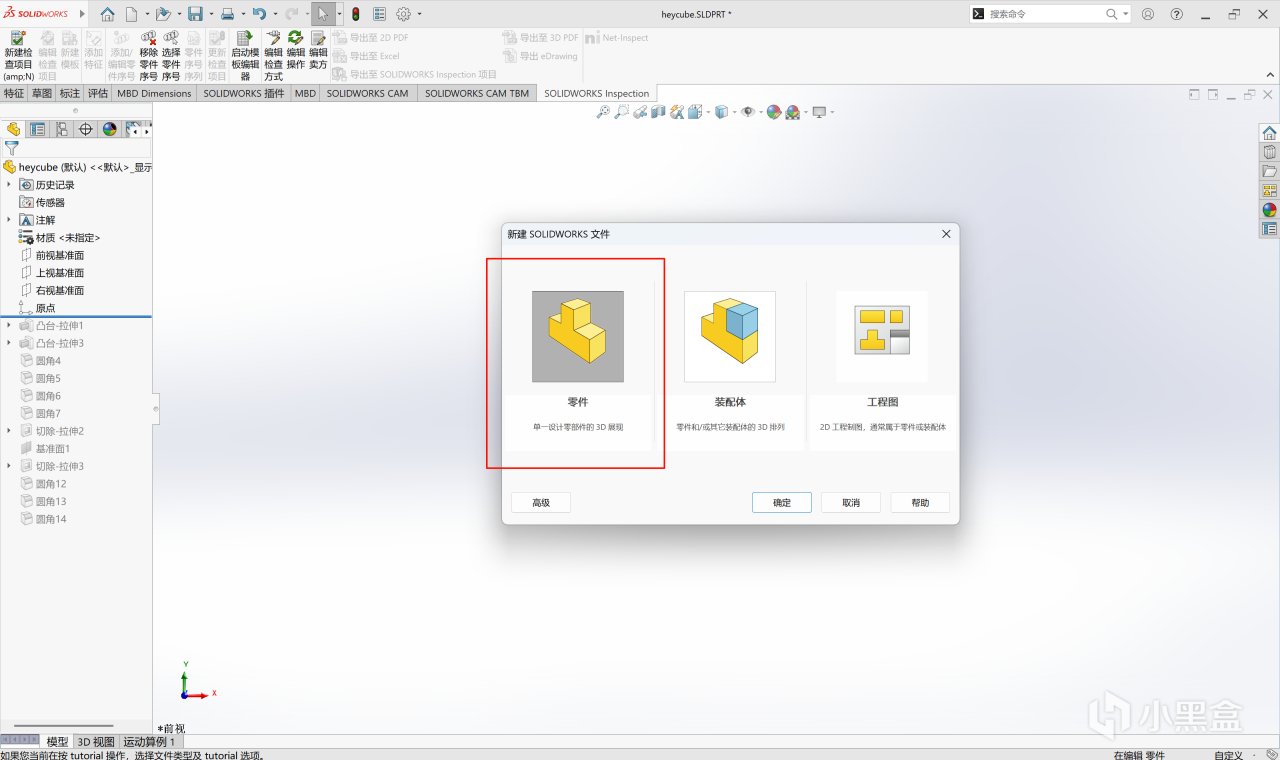
Task: Click the 高级 button in the dialog
Action: 541,503
